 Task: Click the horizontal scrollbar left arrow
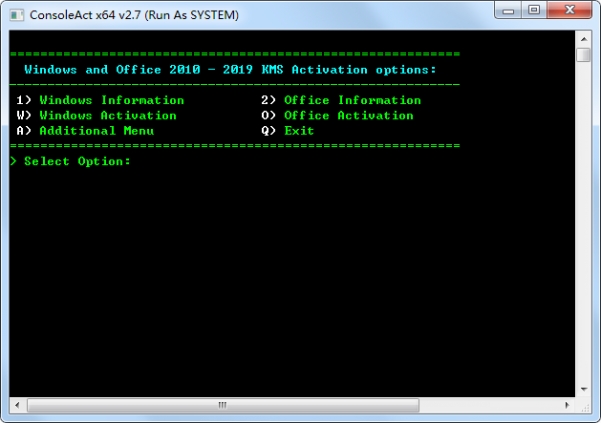[x=17, y=405]
